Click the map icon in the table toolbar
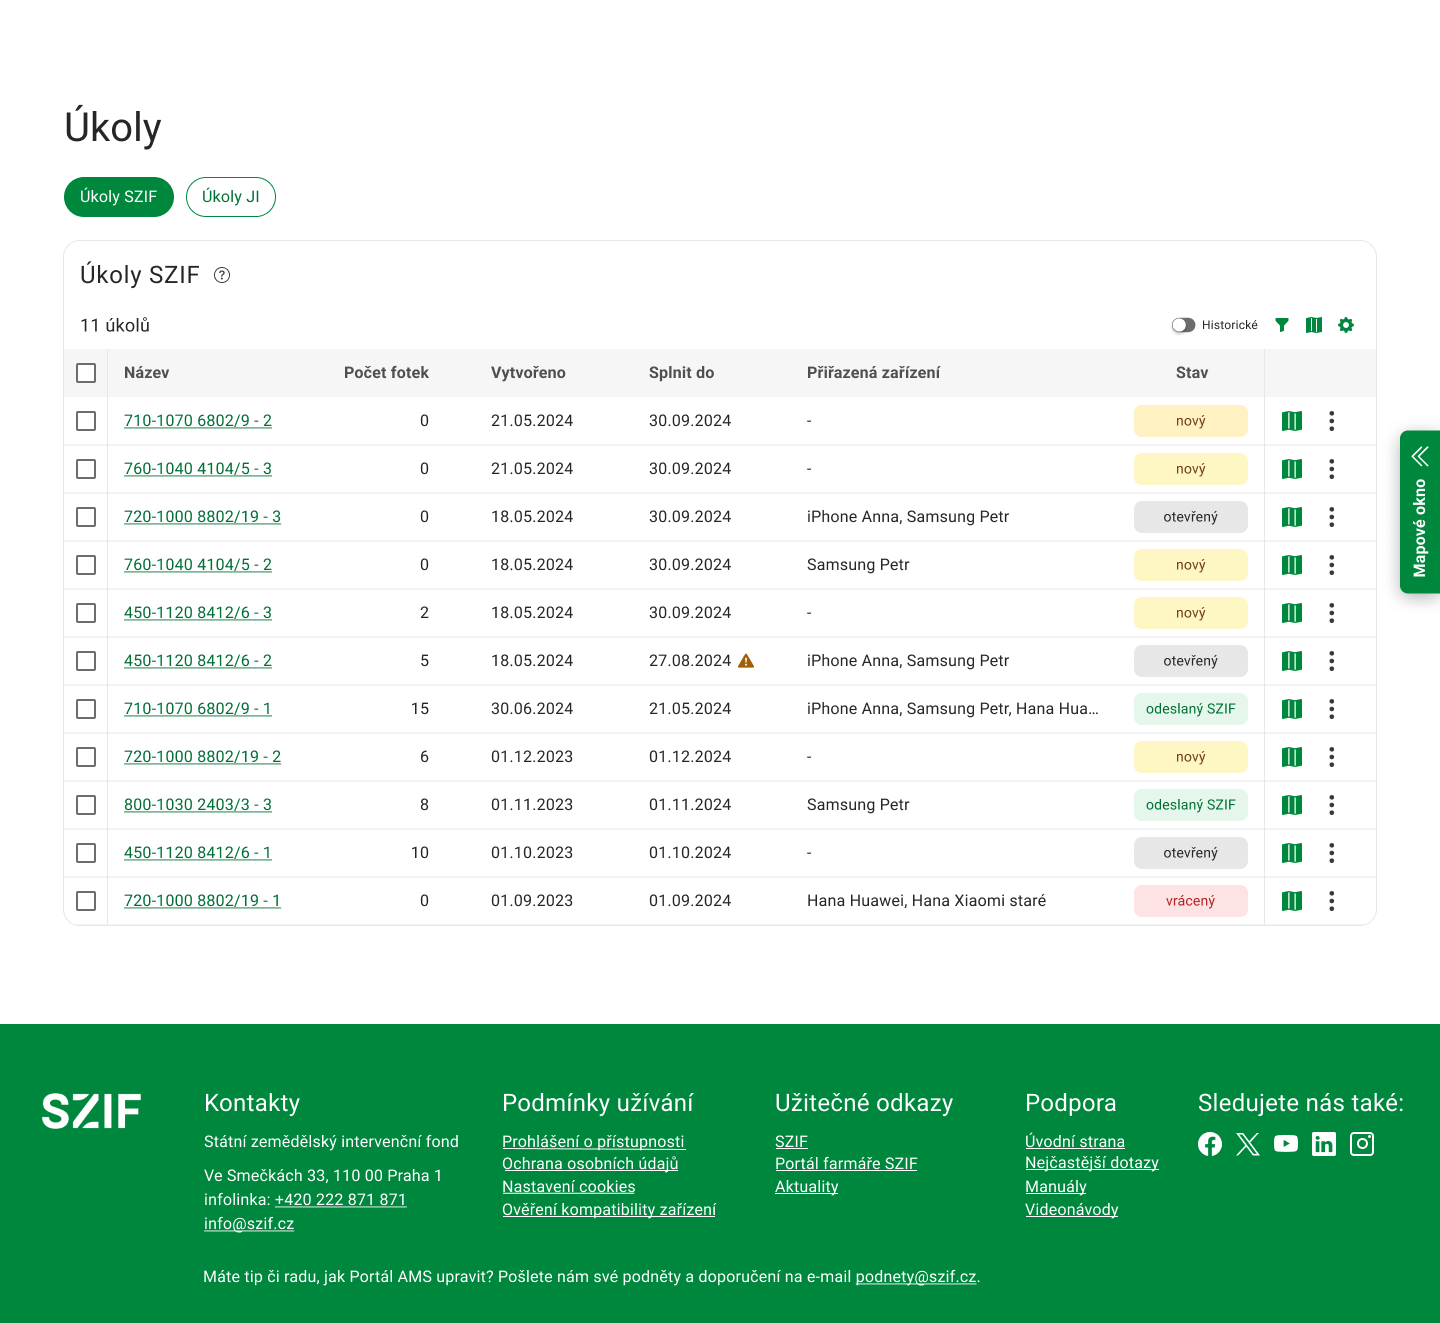Image resolution: width=1440 pixels, height=1323 pixels. 1314,325
